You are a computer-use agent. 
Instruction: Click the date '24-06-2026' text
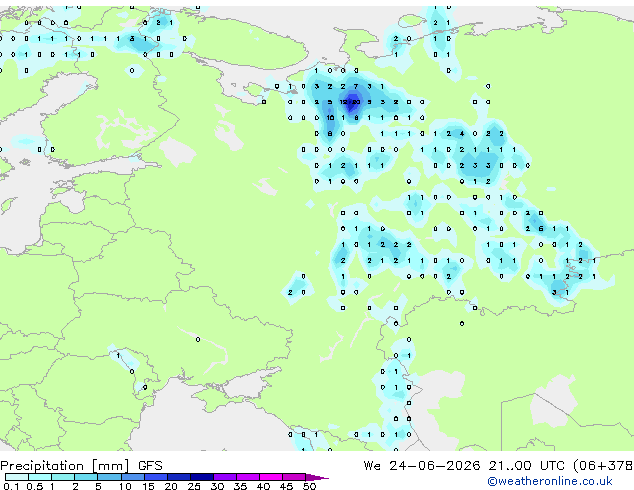[435, 466]
